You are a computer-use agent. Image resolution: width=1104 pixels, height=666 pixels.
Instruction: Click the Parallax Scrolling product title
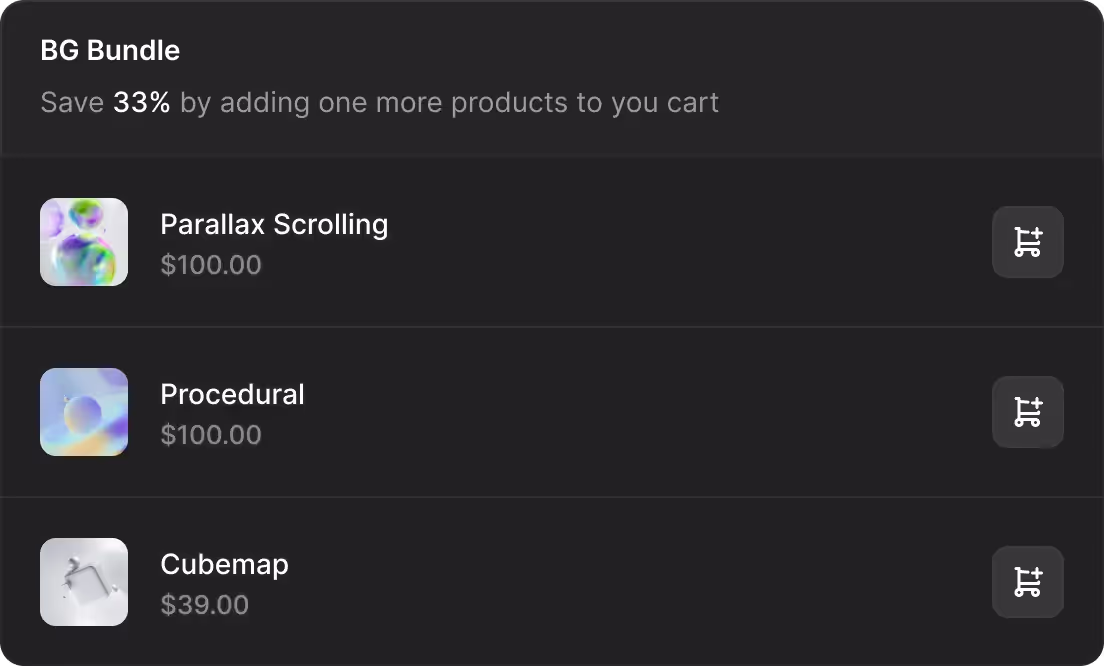coord(274,224)
